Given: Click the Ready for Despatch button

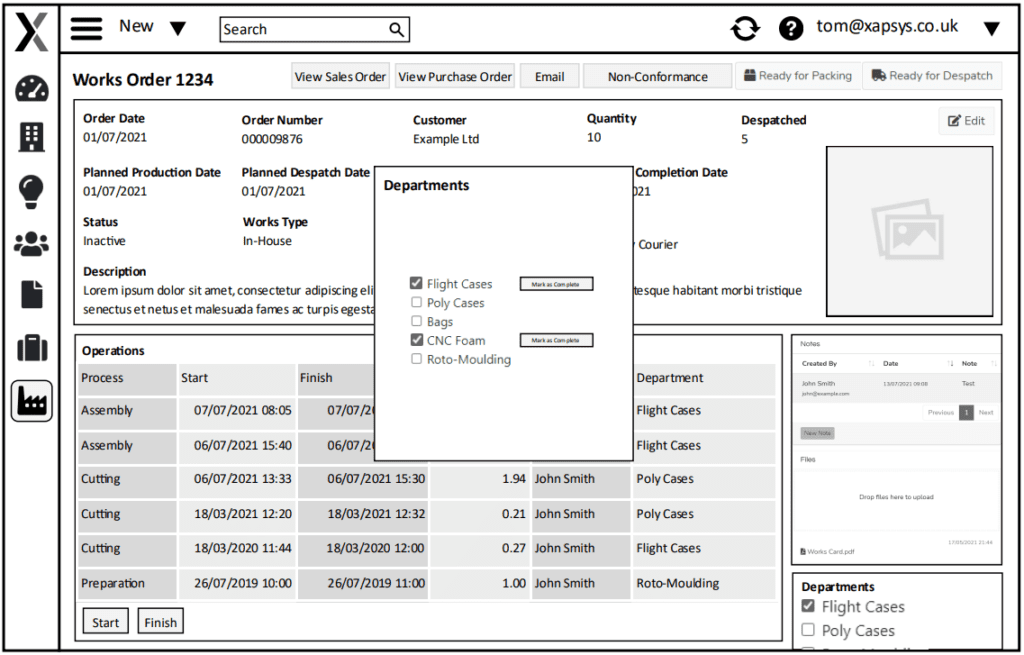Looking at the screenshot, I should [x=933, y=76].
